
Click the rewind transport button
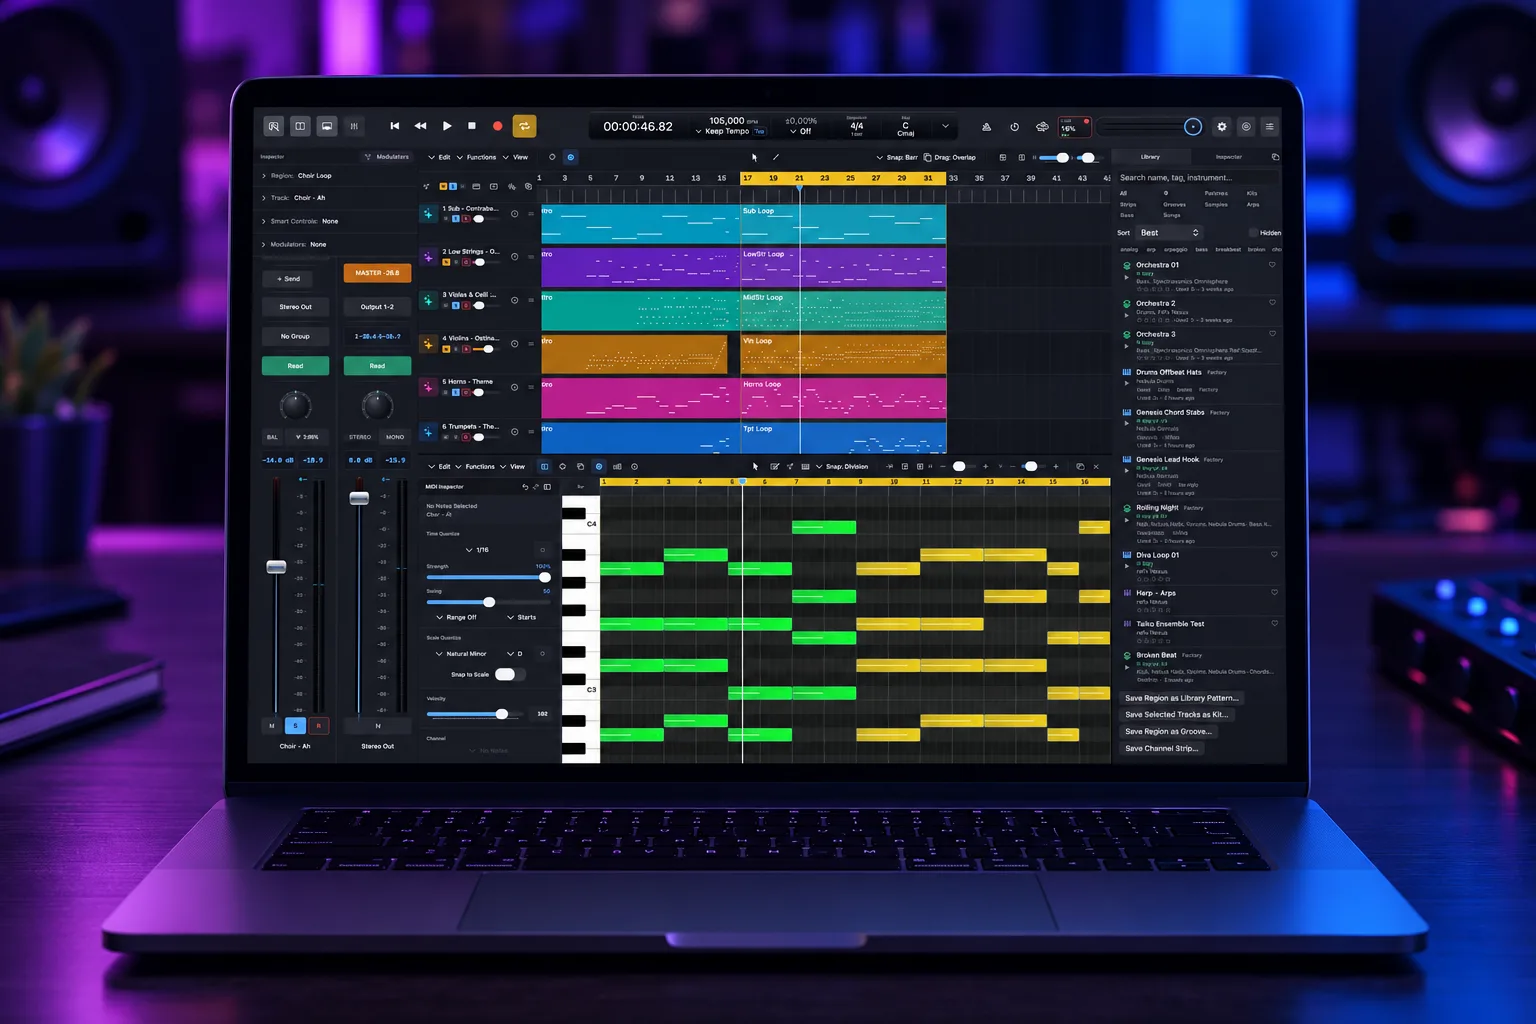[421, 126]
